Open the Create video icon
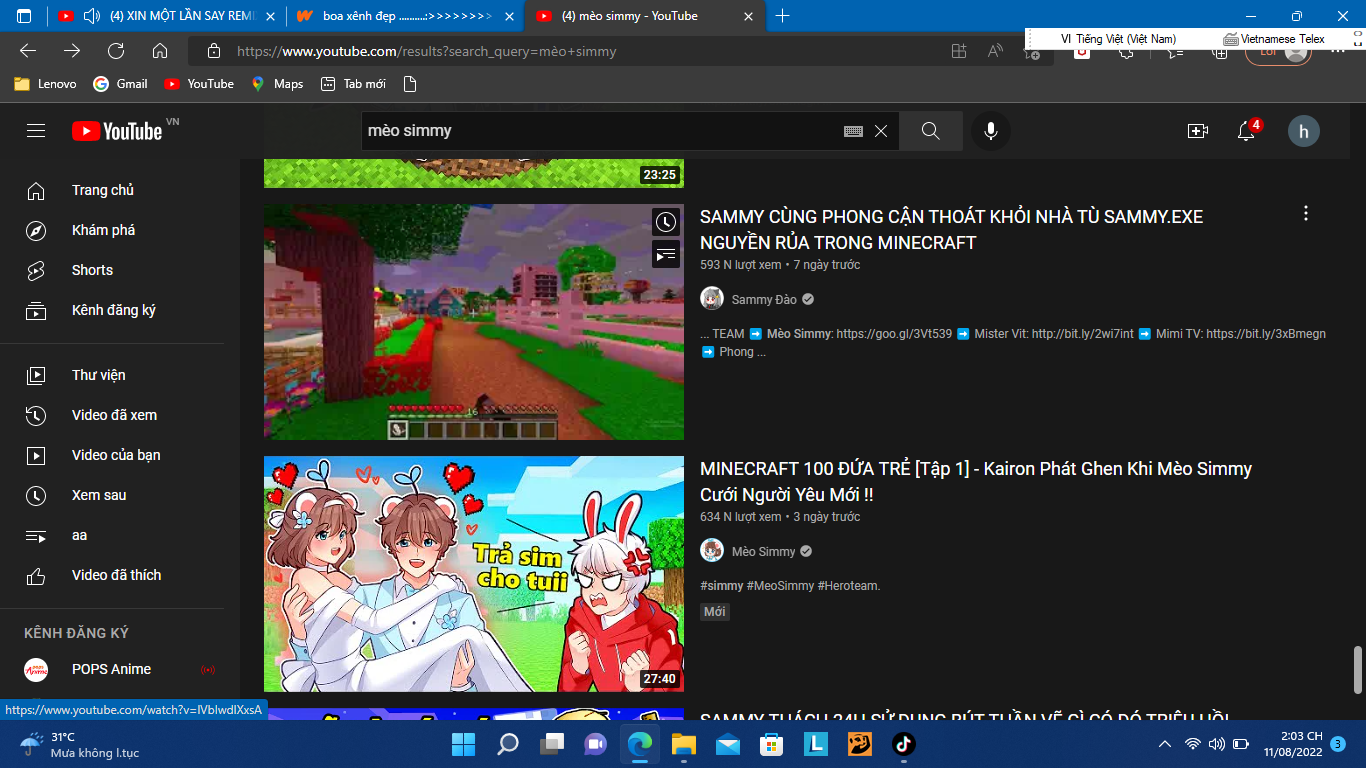 click(1198, 131)
